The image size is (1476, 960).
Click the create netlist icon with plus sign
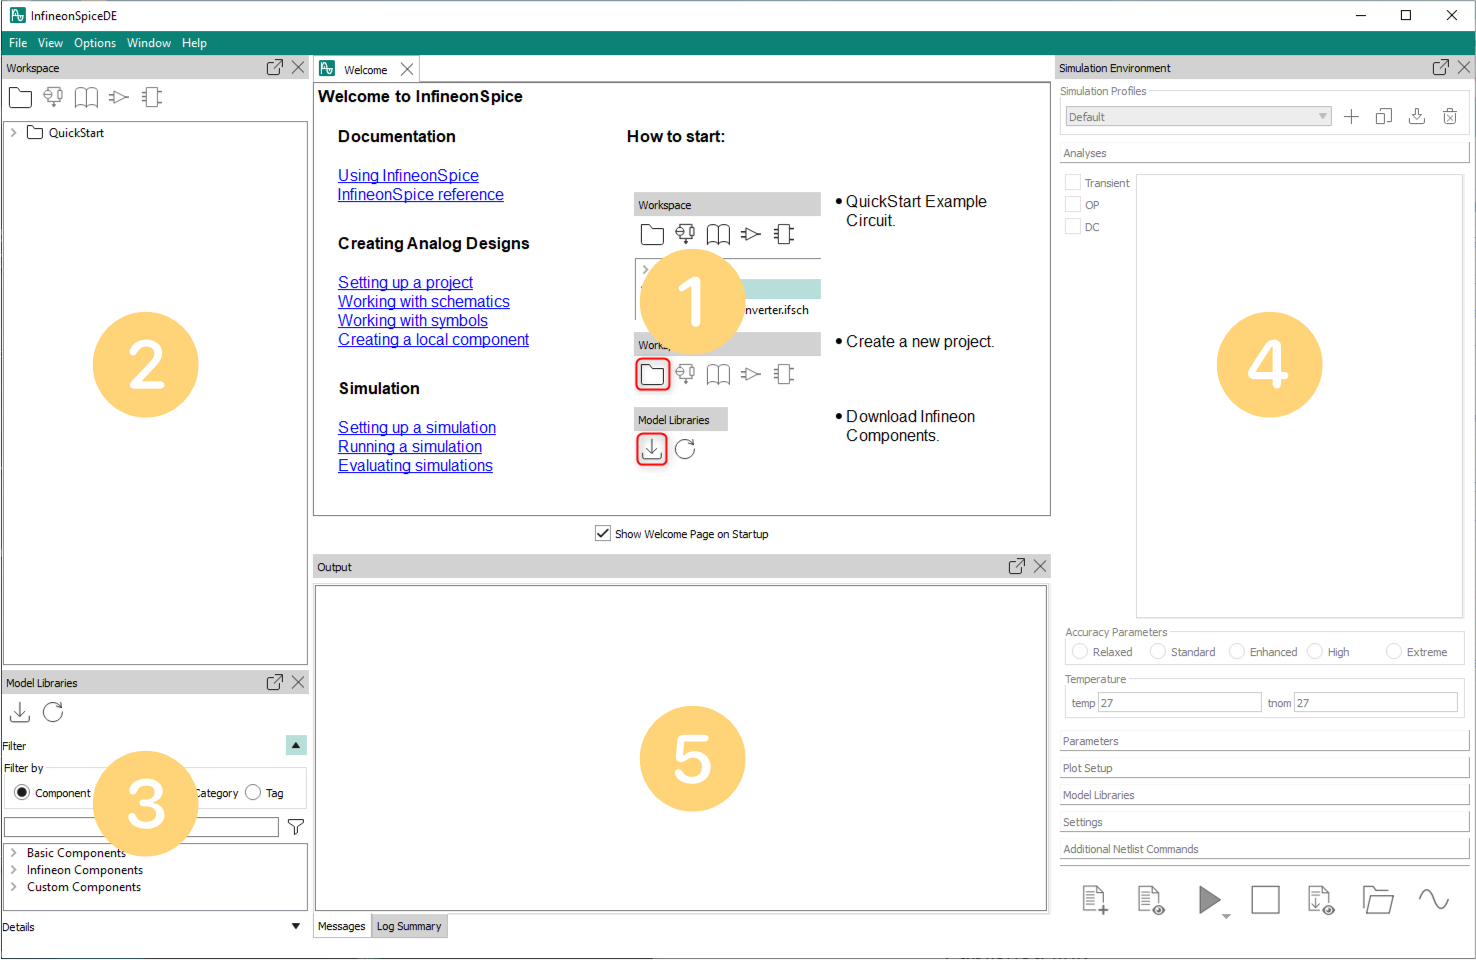tap(1095, 900)
